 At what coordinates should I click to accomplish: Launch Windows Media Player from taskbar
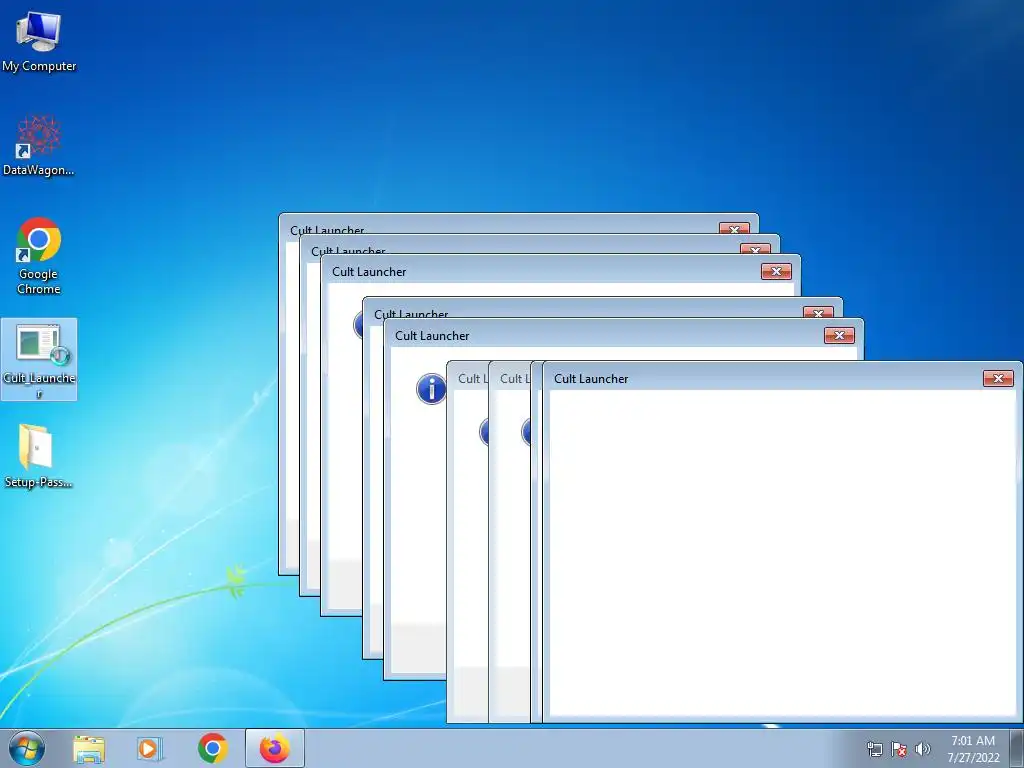click(x=150, y=748)
